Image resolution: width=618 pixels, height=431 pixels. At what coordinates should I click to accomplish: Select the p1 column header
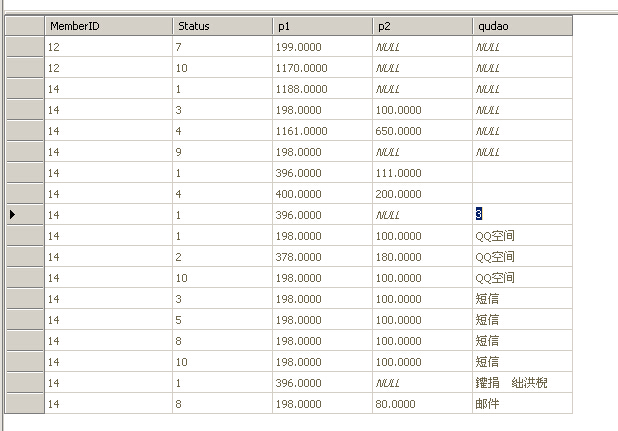[322, 26]
